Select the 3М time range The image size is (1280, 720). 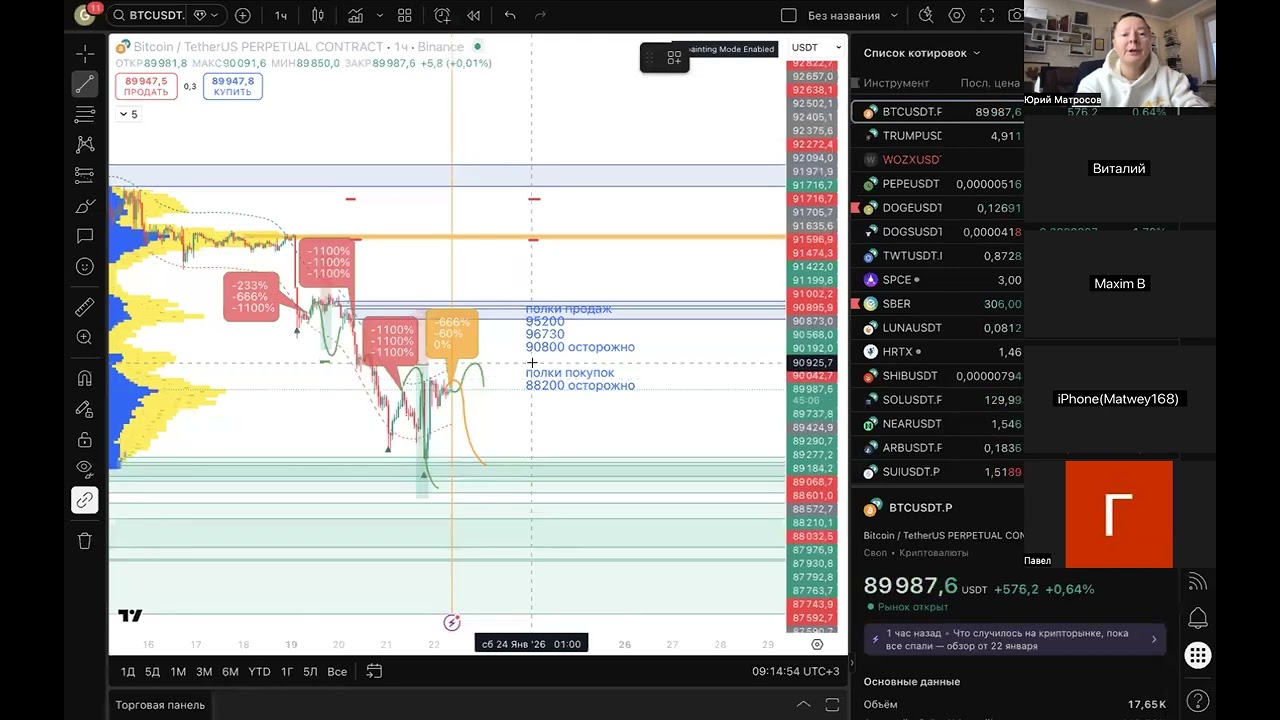pyautogui.click(x=204, y=671)
